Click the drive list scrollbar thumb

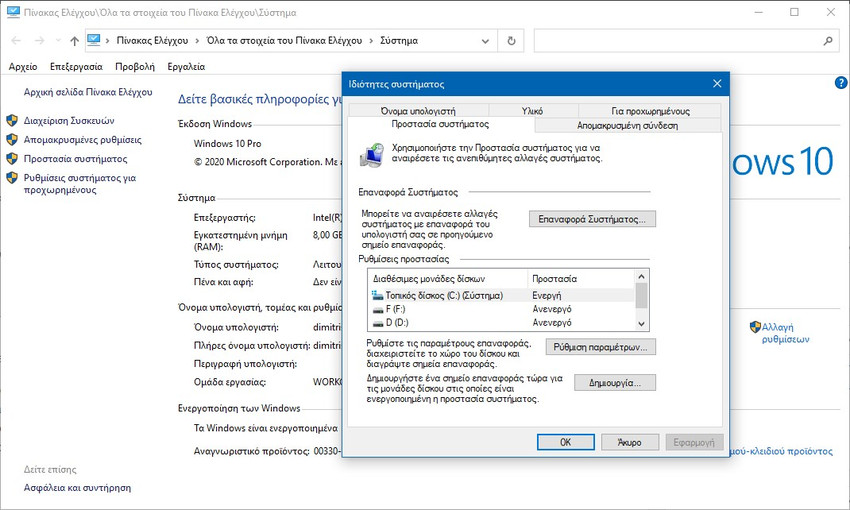click(x=641, y=295)
